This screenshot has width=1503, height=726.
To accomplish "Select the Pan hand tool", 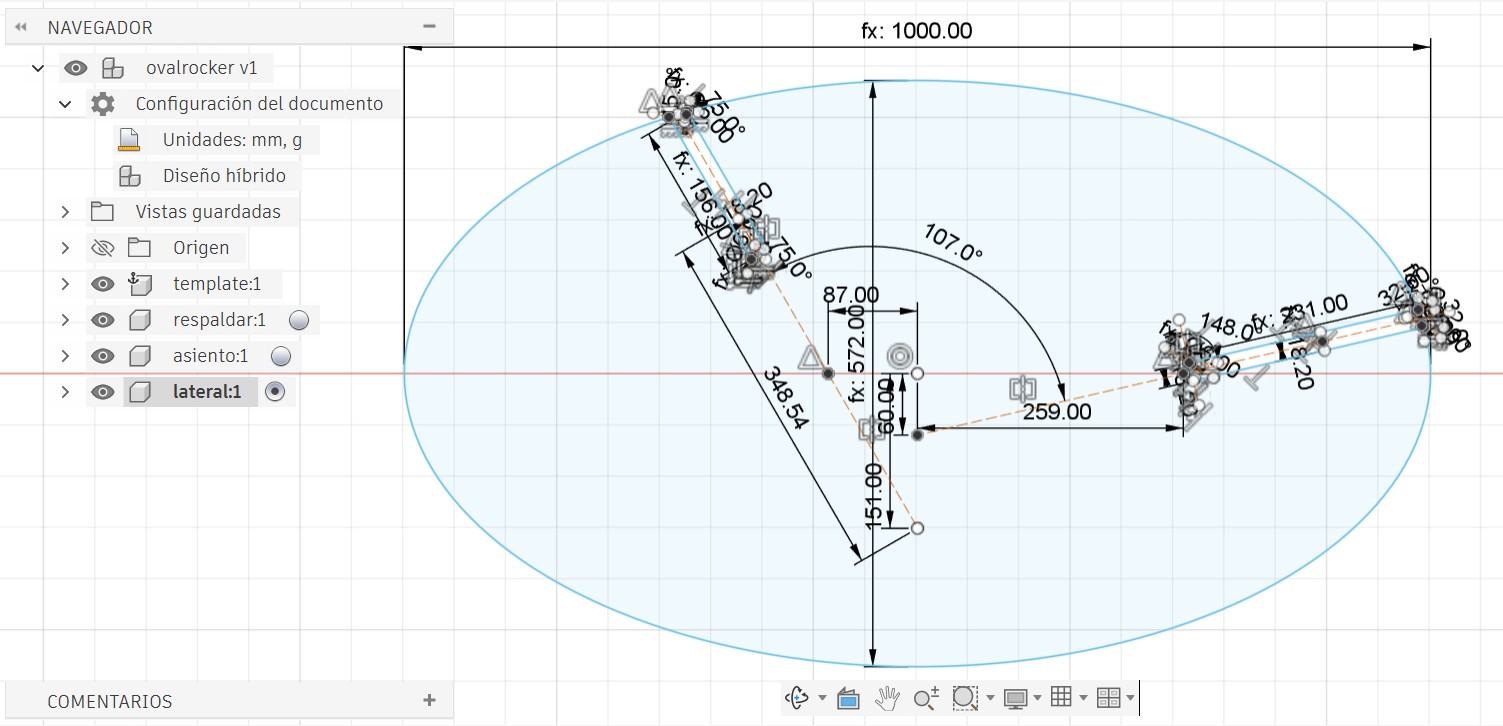I will pyautogui.click(x=888, y=698).
